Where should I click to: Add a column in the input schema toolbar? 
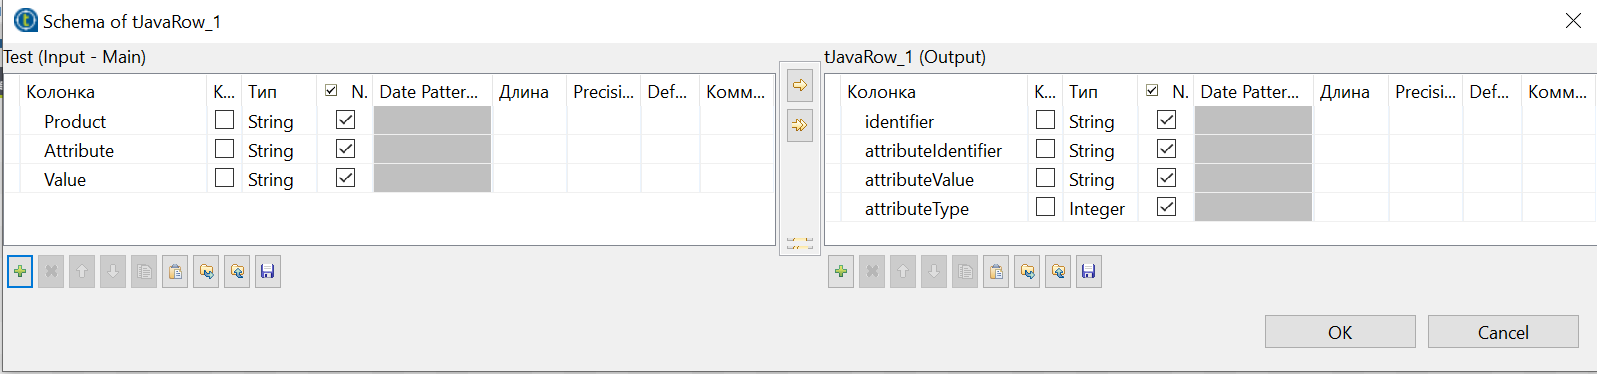tap(20, 271)
